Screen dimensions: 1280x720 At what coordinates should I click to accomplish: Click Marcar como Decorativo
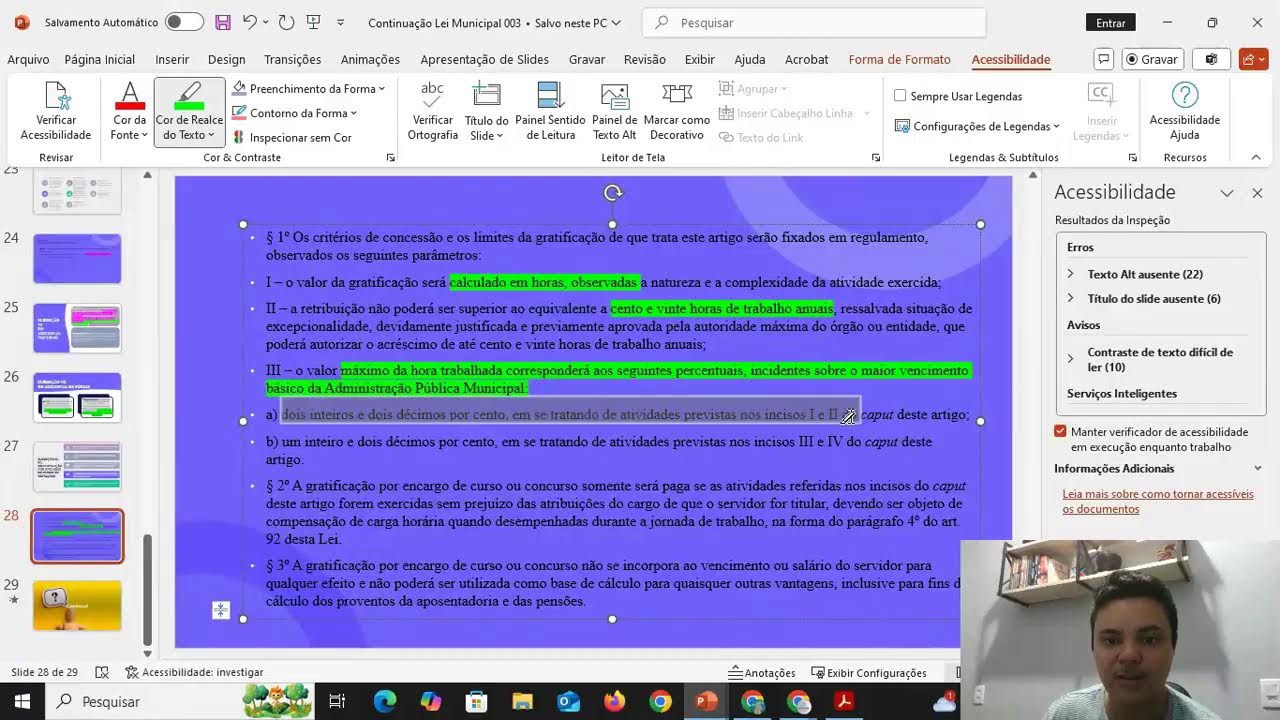tap(677, 111)
